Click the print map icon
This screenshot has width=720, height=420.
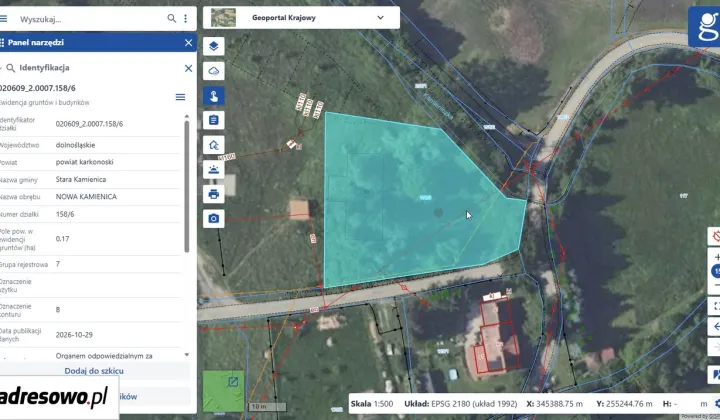coord(214,194)
